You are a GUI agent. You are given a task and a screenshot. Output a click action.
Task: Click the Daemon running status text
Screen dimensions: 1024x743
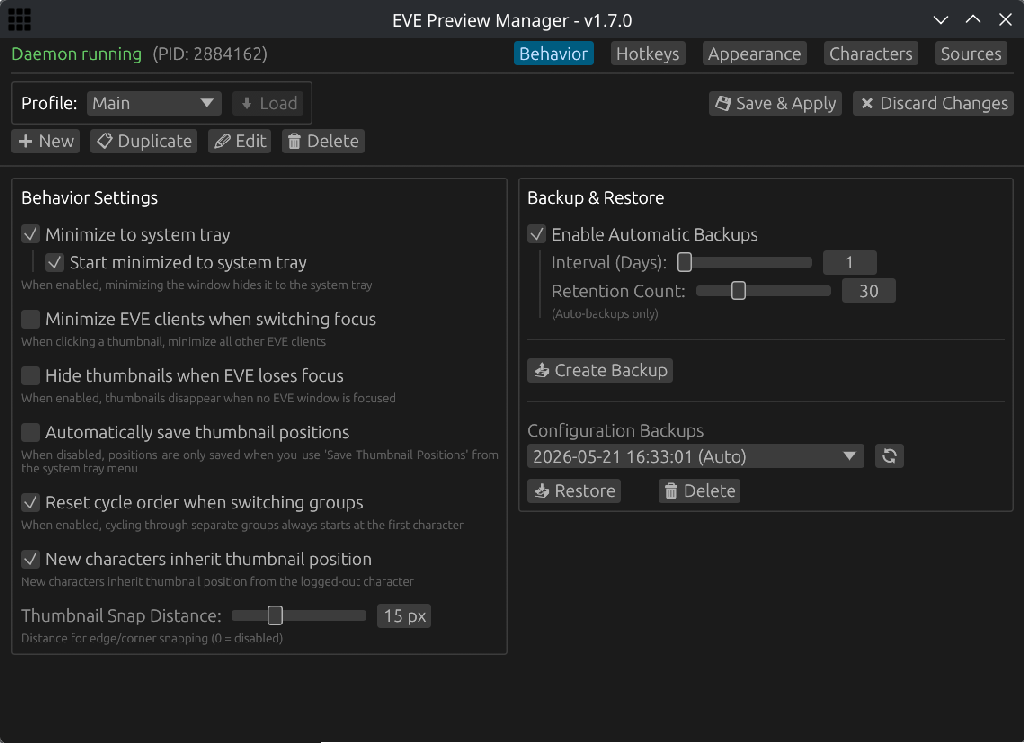click(x=76, y=54)
